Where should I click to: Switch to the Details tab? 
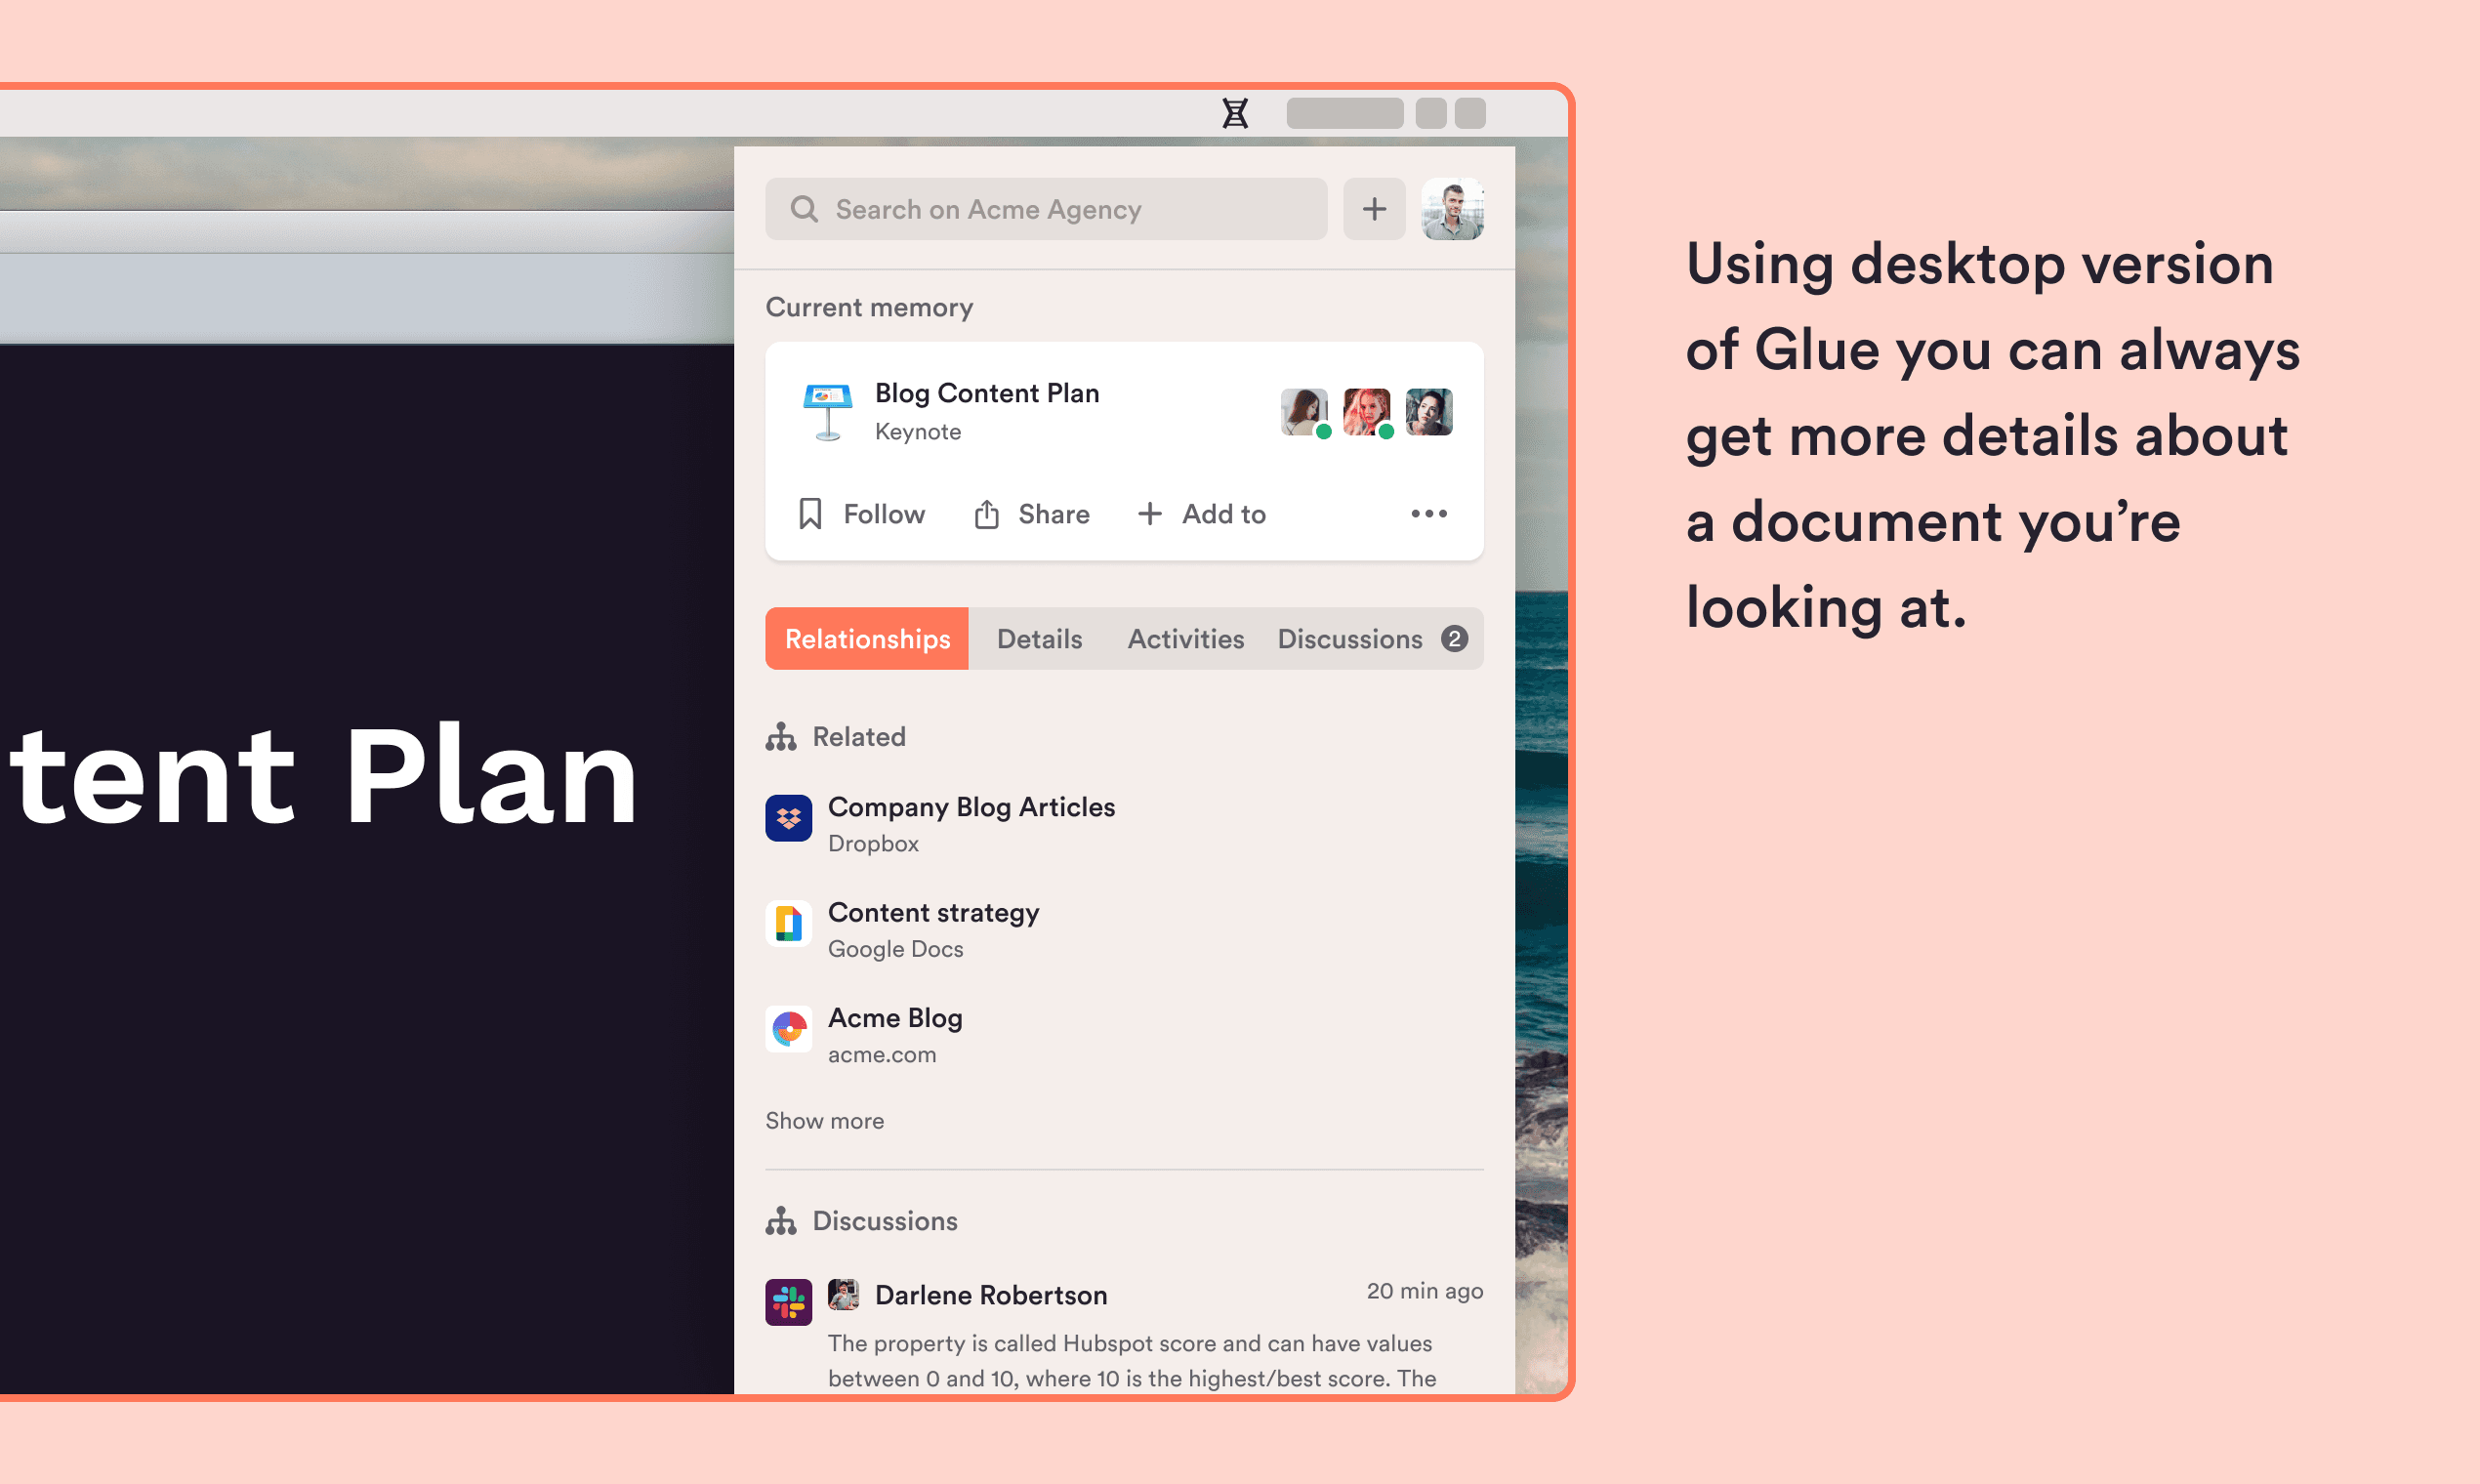point(1039,639)
